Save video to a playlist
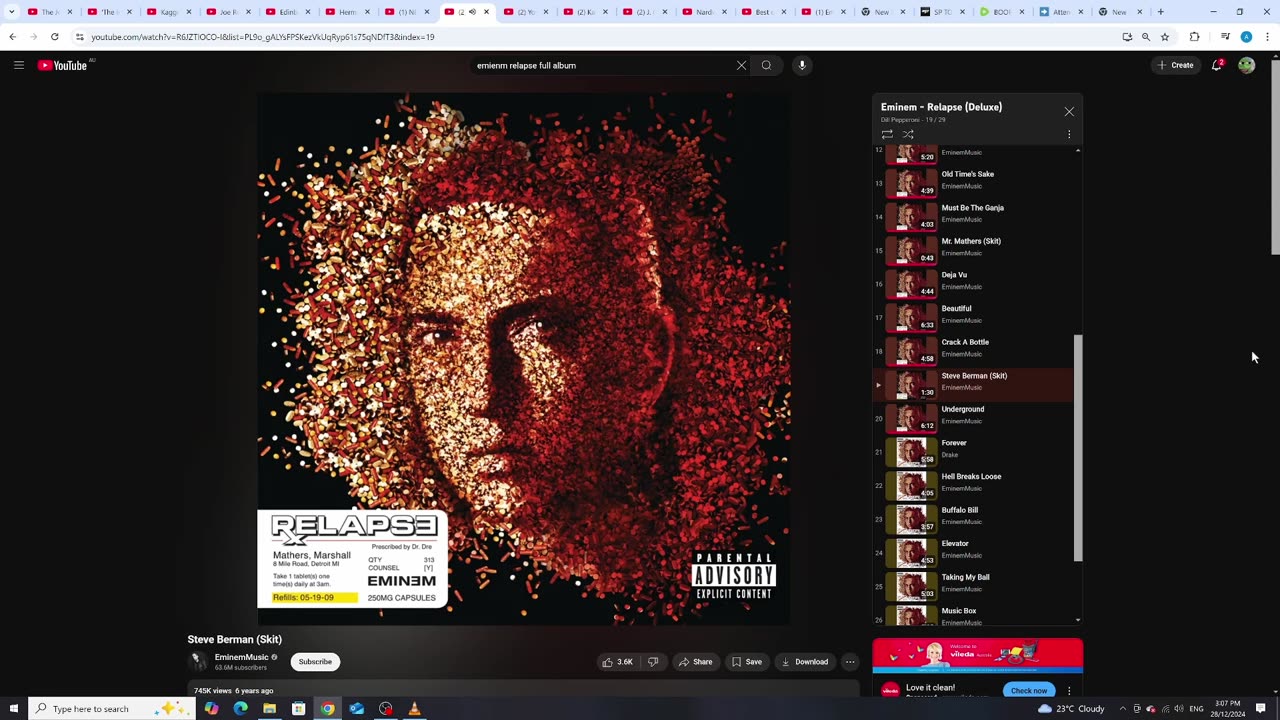The width and height of the screenshot is (1280, 720). [746, 661]
